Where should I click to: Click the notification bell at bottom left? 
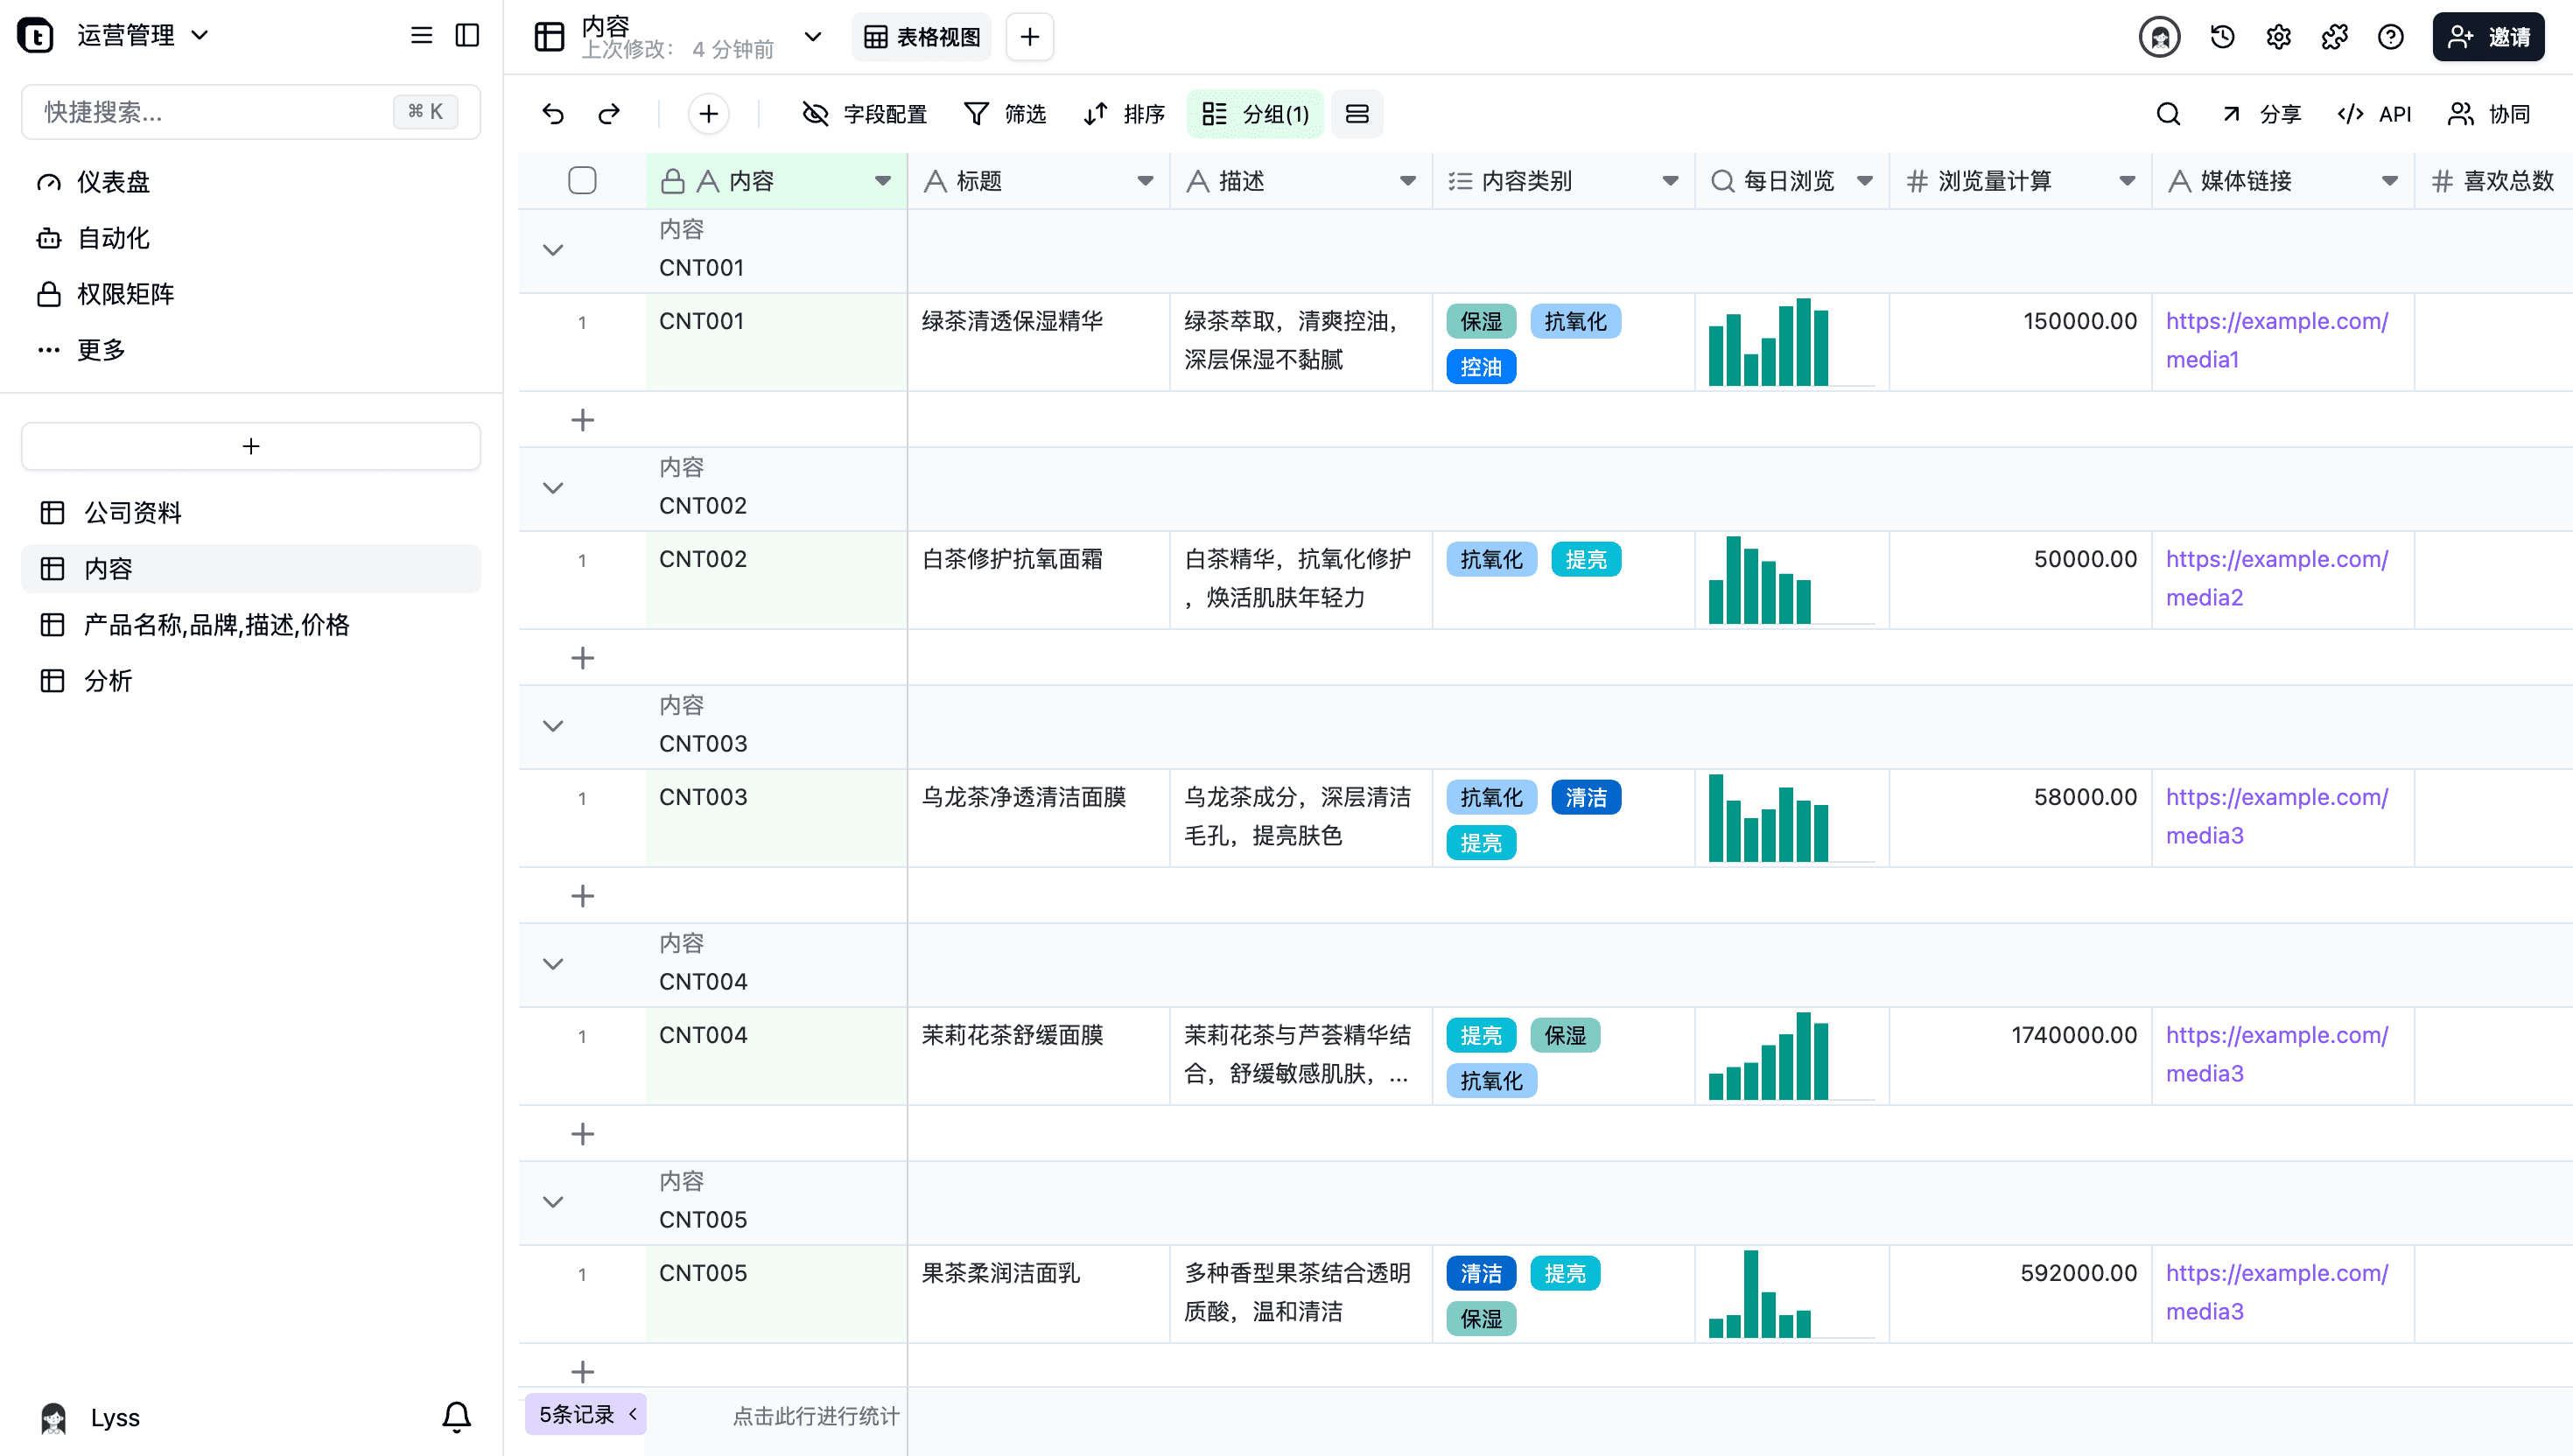[456, 1417]
